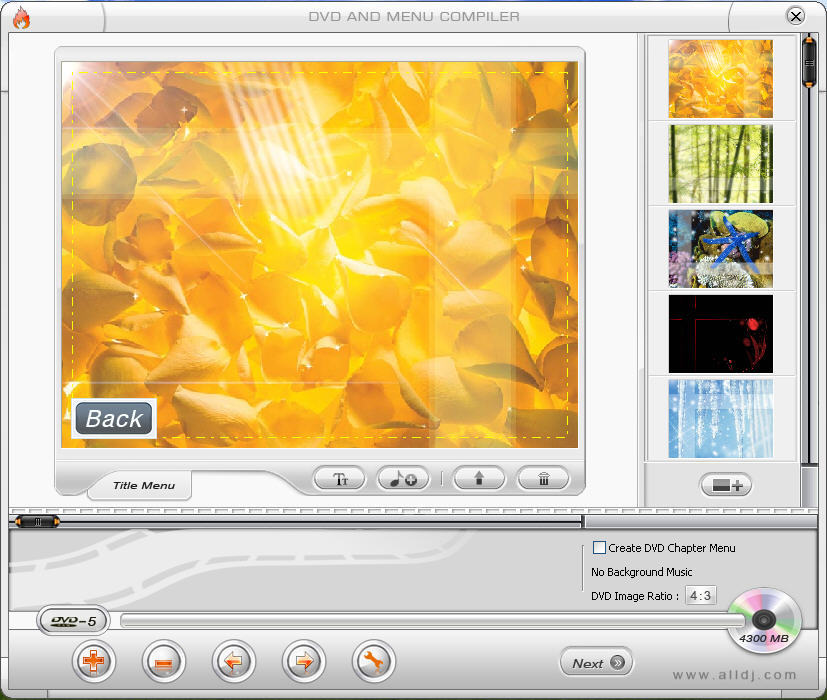Switch to the Title Menu tab
This screenshot has height=700, width=827.
143,486
